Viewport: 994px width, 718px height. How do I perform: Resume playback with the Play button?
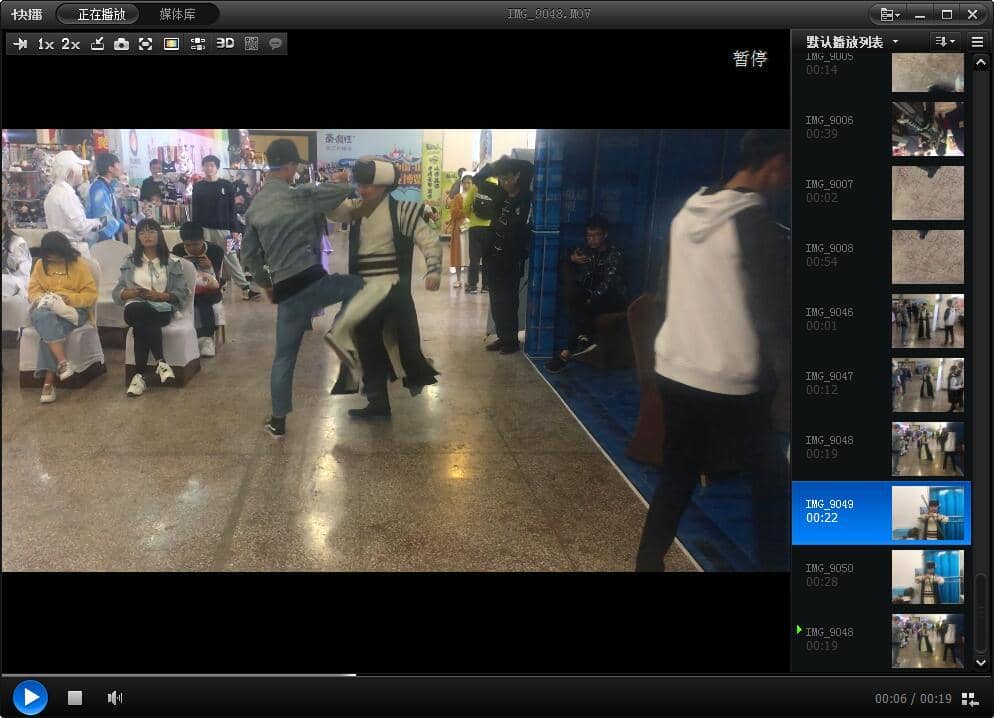click(x=30, y=697)
